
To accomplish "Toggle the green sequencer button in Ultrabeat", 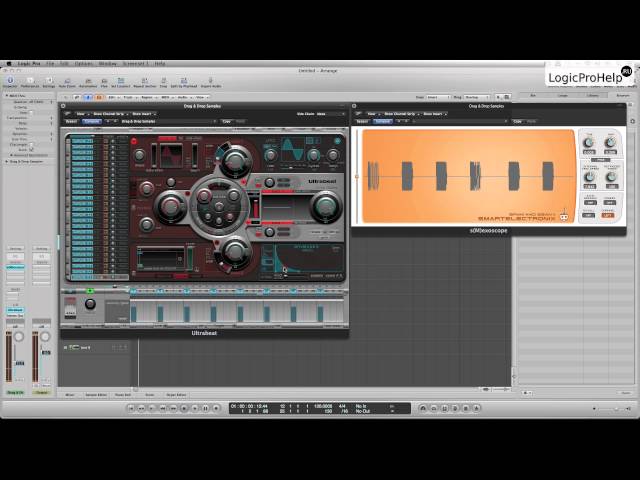I will pyautogui.click(x=90, y=291).
